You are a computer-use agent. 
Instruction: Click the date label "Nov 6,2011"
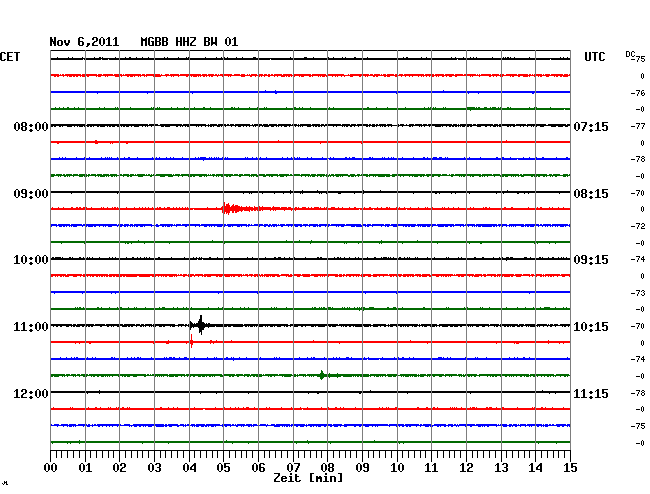pyautogui.click(x=84, y=42)
